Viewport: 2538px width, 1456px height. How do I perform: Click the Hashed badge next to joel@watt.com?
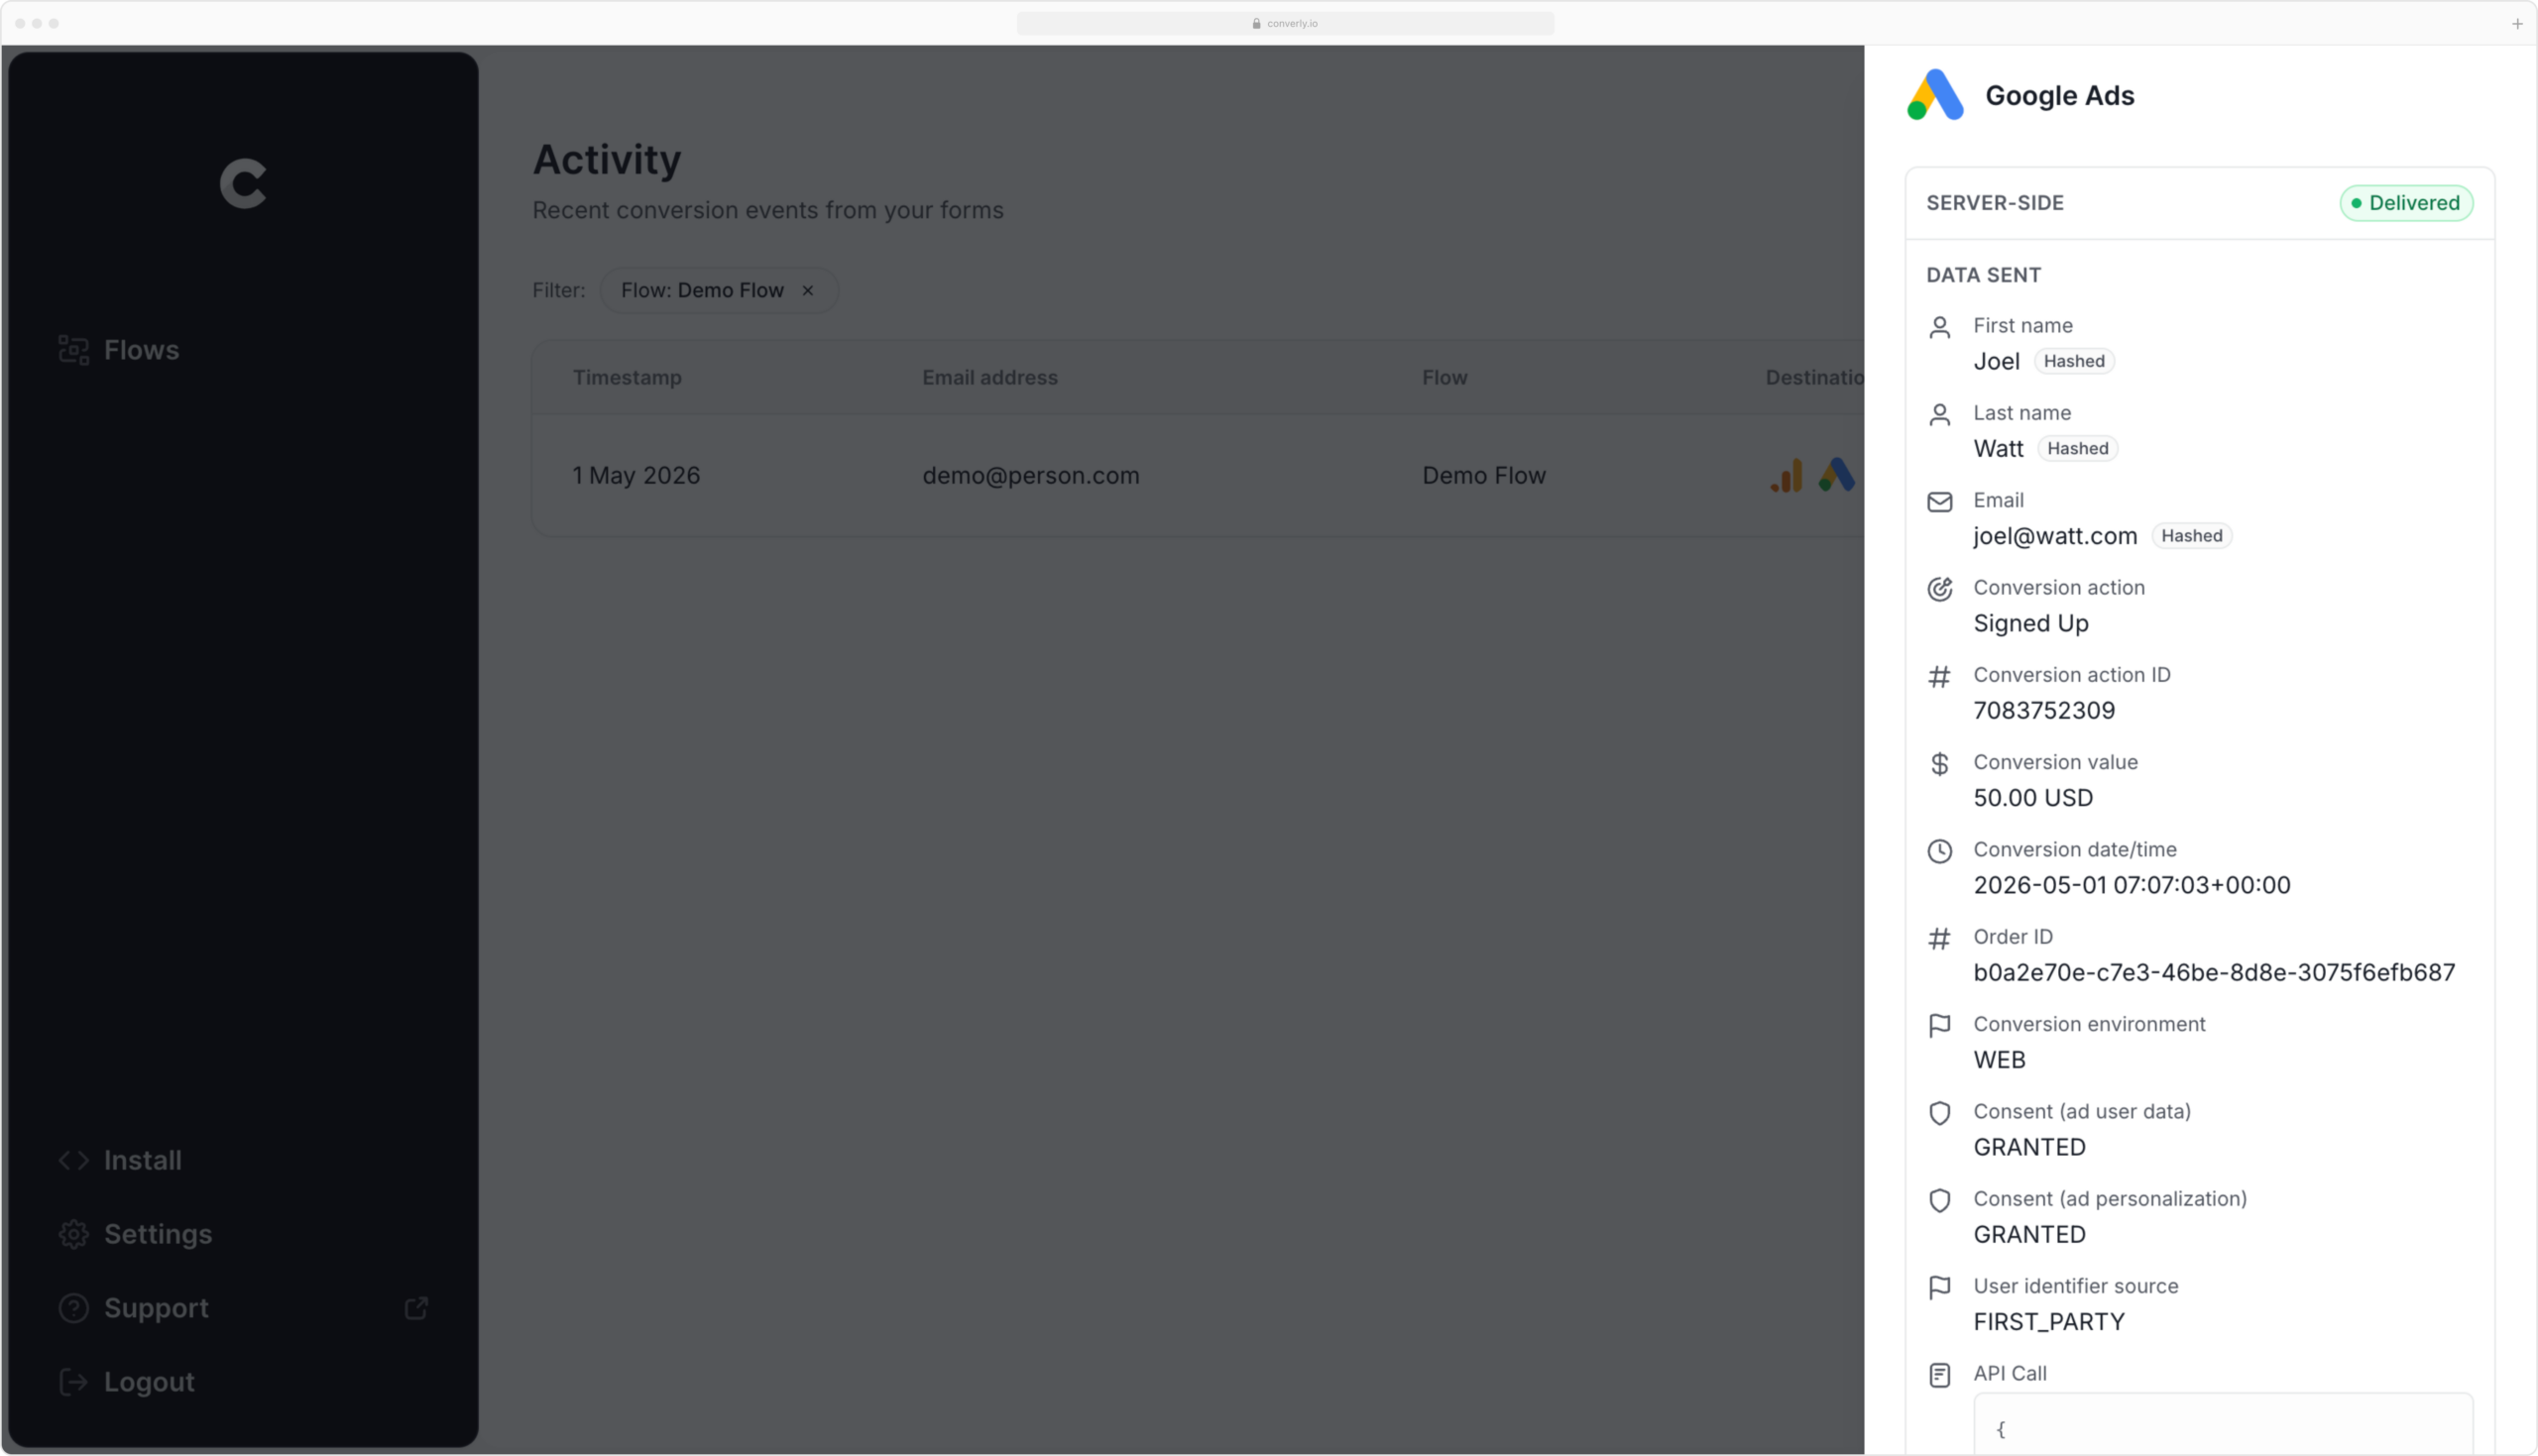(2192, 536)
